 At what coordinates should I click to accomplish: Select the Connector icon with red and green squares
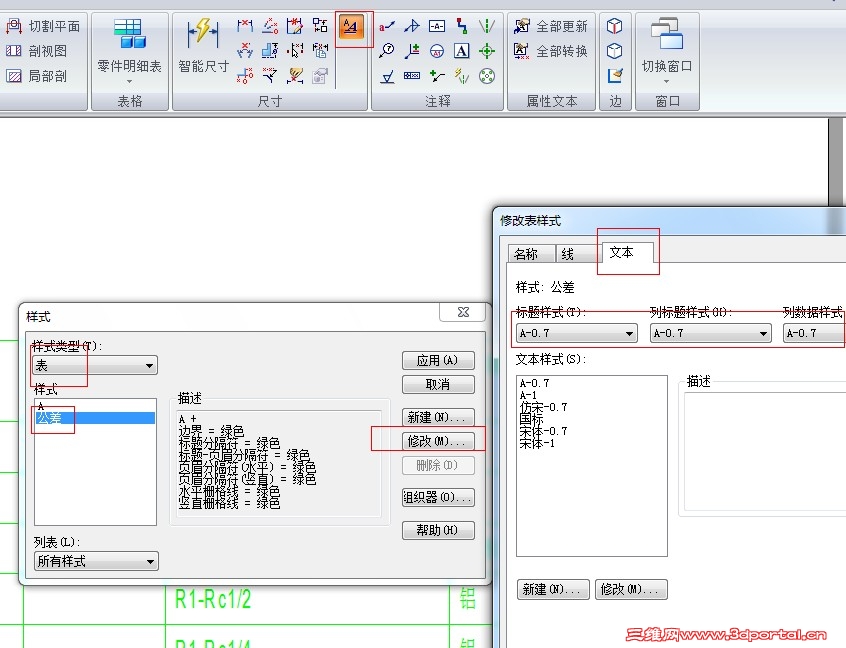point(462,26)
